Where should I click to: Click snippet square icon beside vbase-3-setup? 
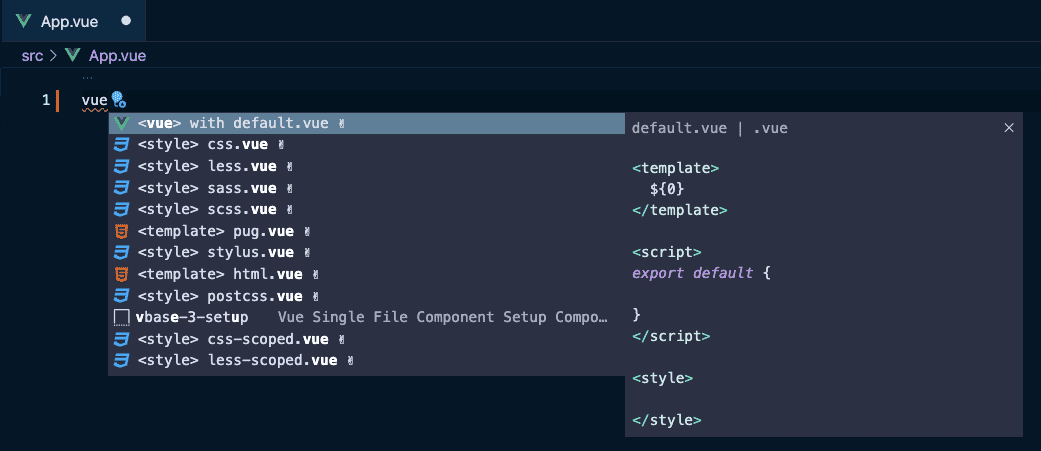click(x=121, y=317)
